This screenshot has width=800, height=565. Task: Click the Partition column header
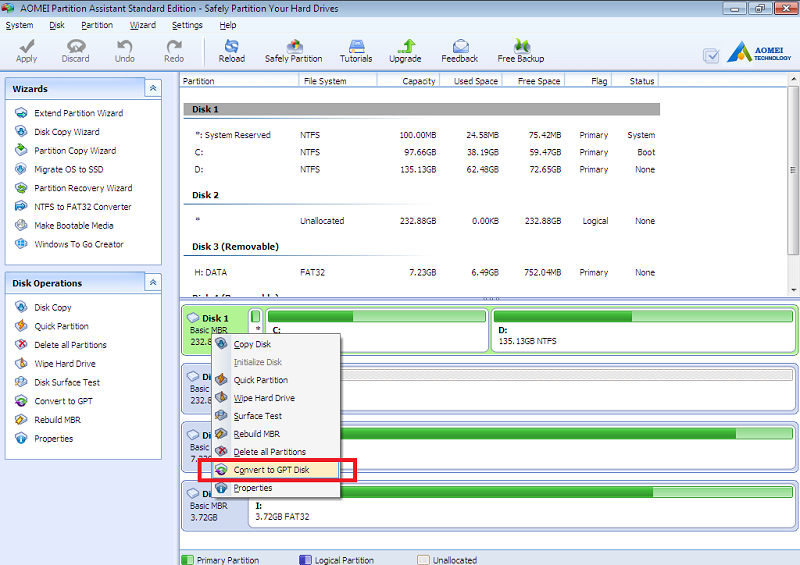tap(239, 81)
